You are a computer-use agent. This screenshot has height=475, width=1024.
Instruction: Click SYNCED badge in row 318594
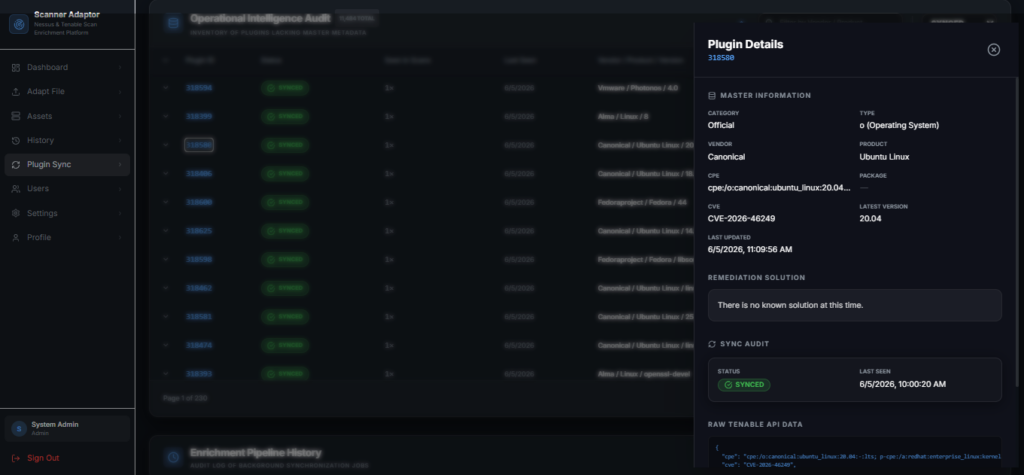(285, 88)
